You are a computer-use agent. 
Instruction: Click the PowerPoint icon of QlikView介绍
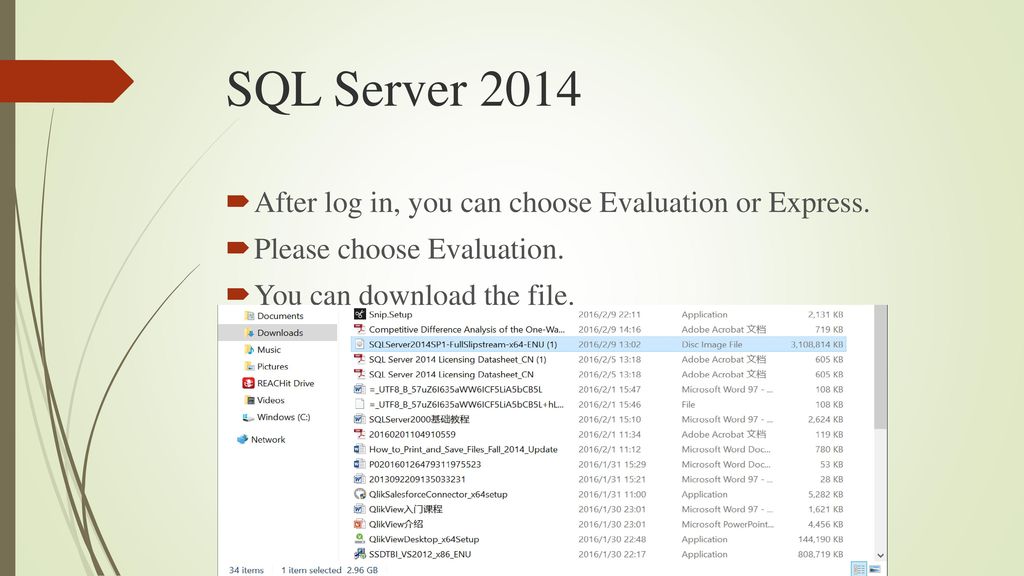click(359, 524)
